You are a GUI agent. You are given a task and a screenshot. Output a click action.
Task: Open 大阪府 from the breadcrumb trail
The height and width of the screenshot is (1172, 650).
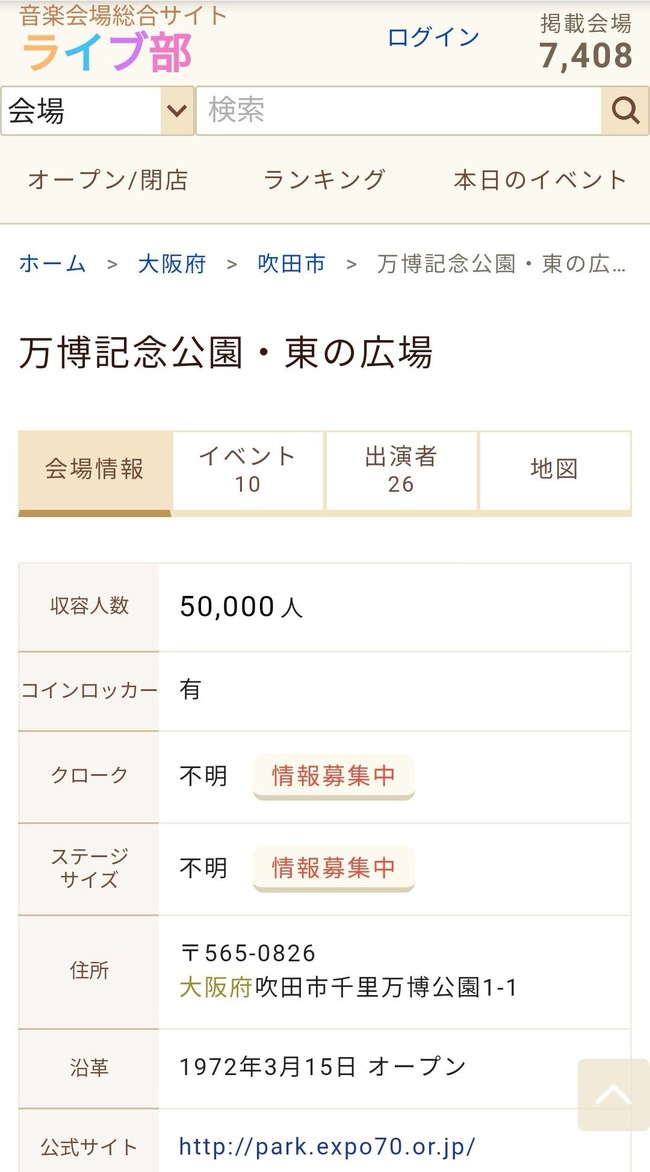(171, 263)
